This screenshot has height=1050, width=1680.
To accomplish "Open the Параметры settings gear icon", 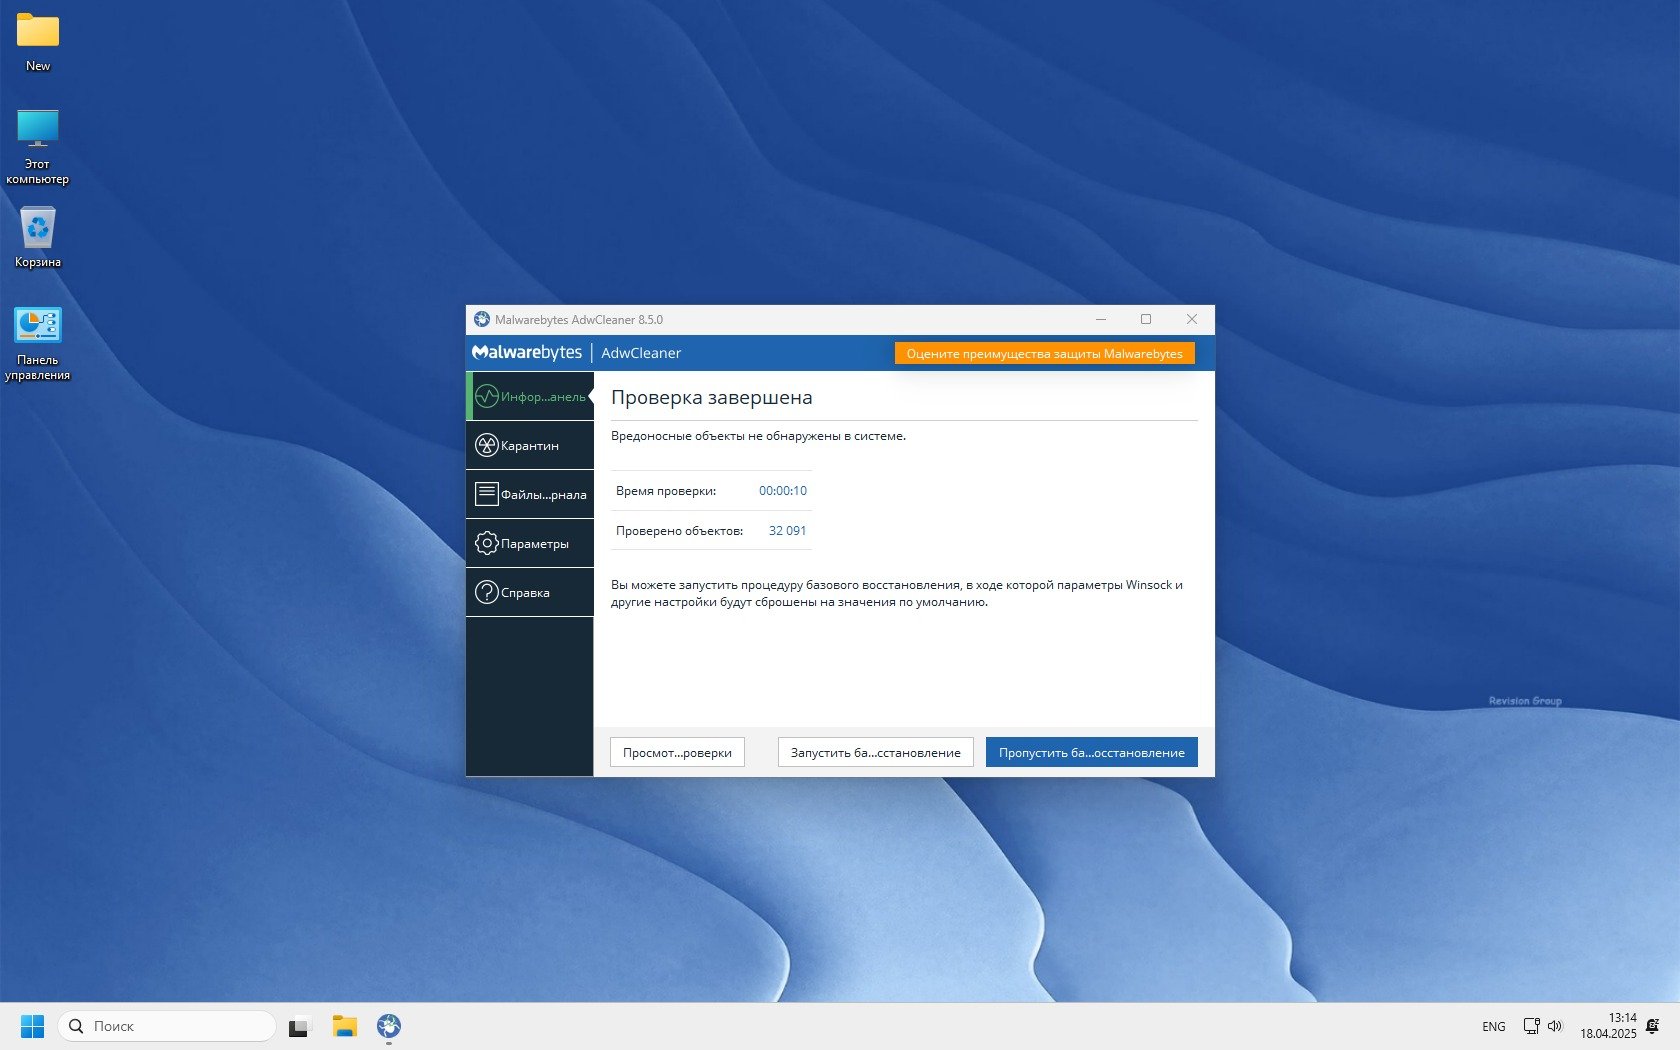I will coord(487,543).
